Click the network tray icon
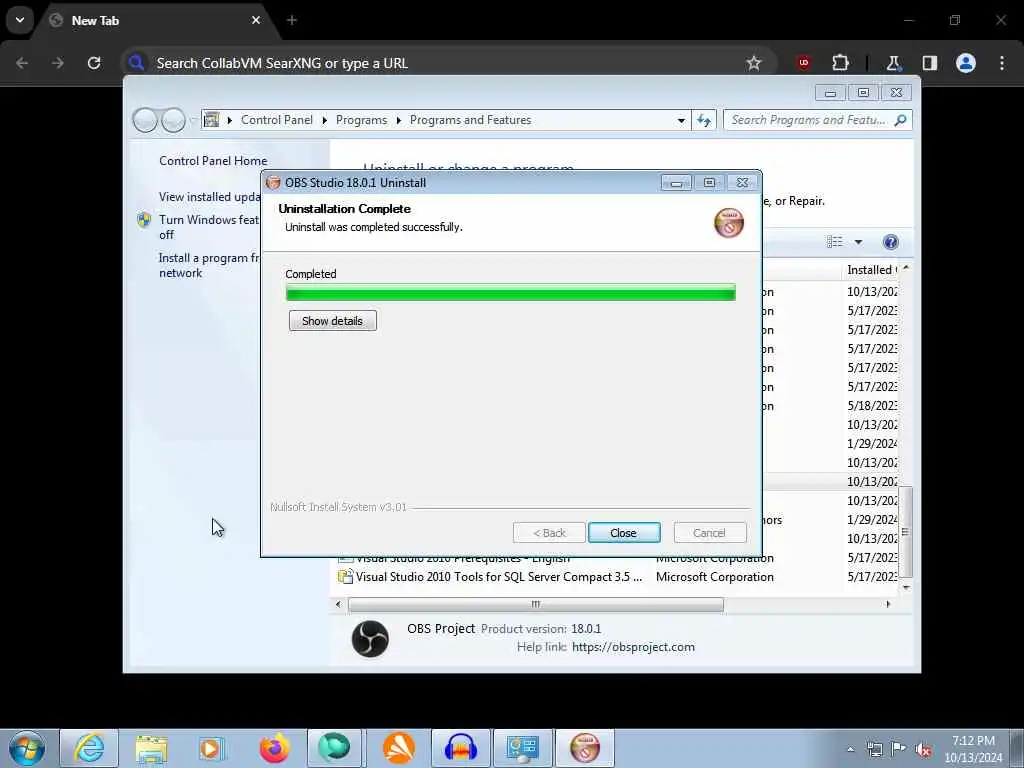This screenshot has height=768, width=1024. click(x=874, y=749)
